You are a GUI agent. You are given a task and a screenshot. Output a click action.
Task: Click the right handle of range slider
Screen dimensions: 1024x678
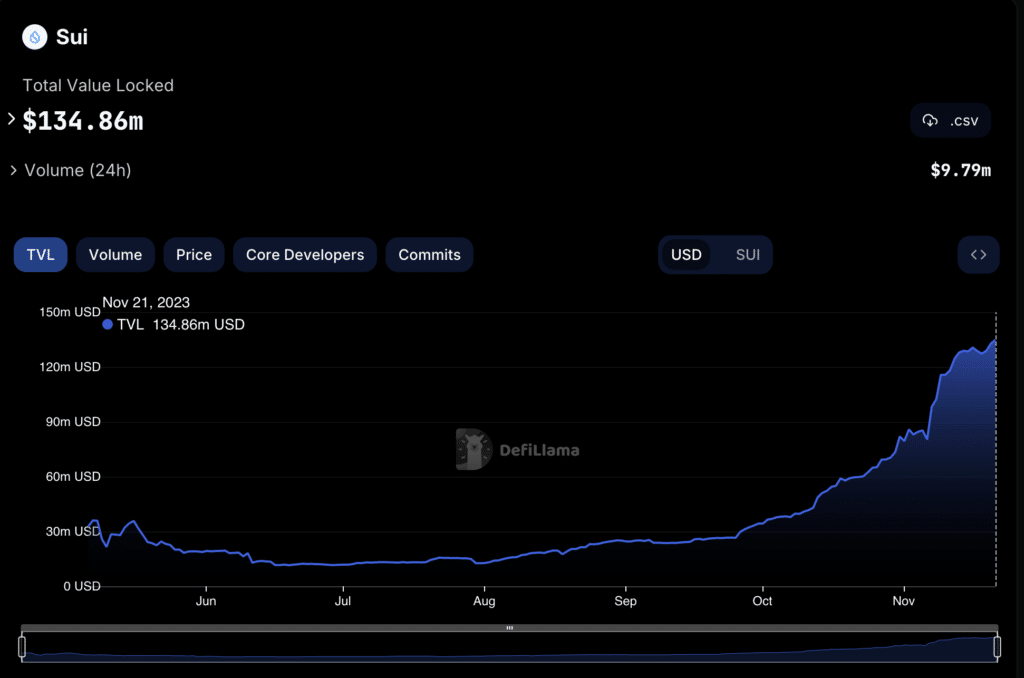point(997,647)
